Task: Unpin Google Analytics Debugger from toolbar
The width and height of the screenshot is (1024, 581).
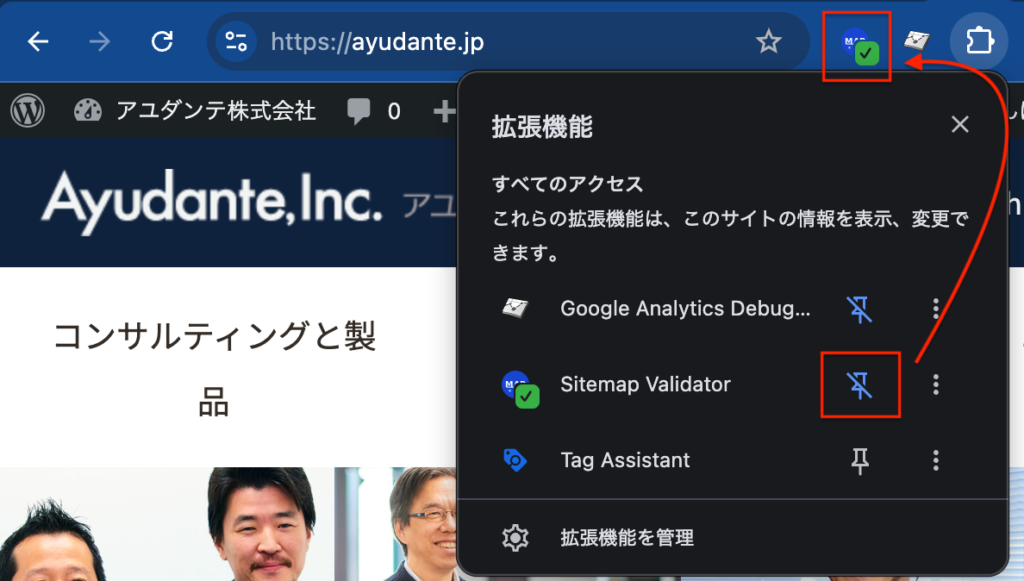Action: click(859, 309)
